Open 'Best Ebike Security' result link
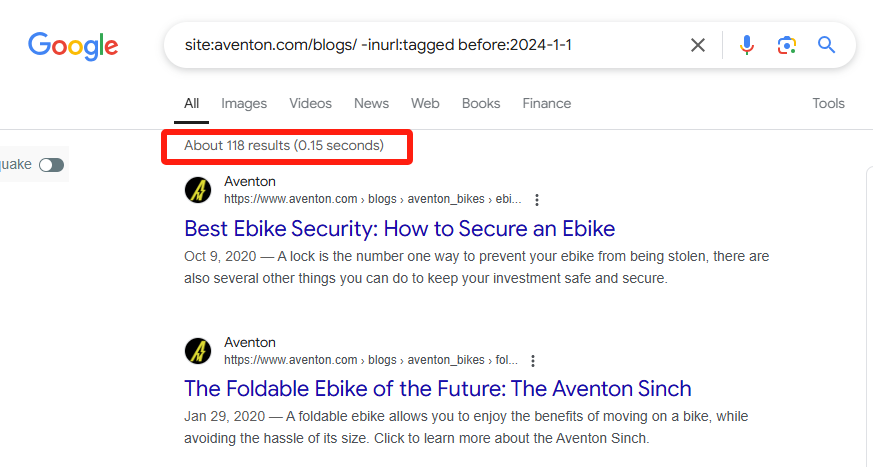This screenshot has width=874, height=468. [400, 229]
